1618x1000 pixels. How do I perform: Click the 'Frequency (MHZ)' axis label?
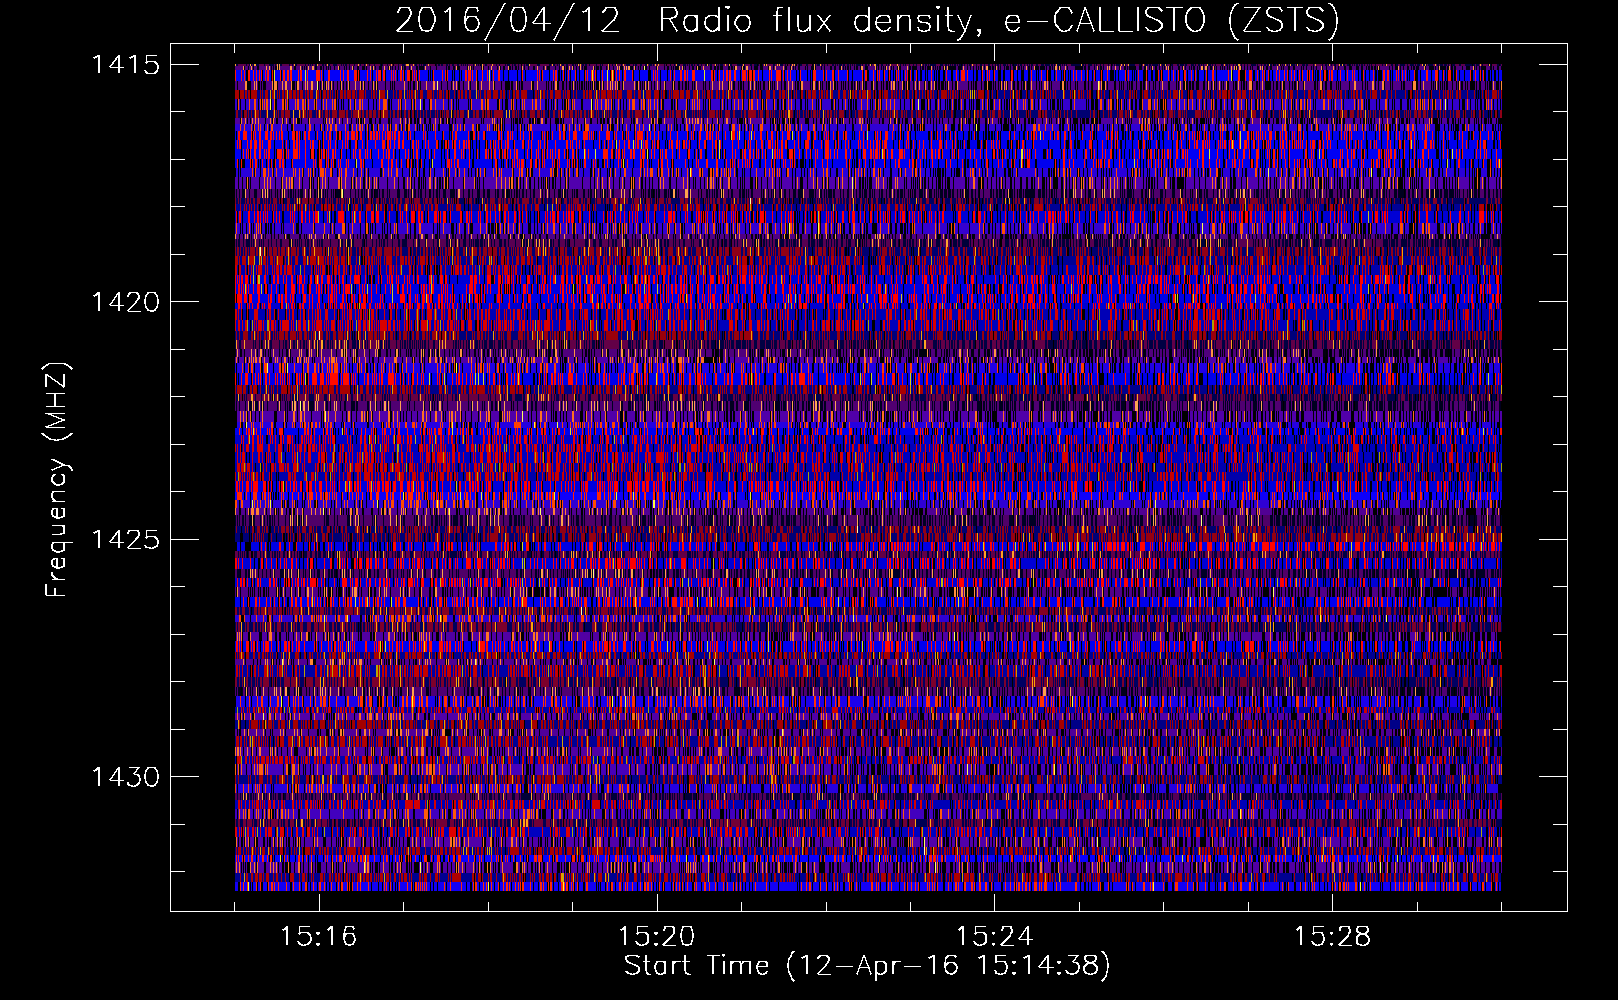[x=57, y=479]
